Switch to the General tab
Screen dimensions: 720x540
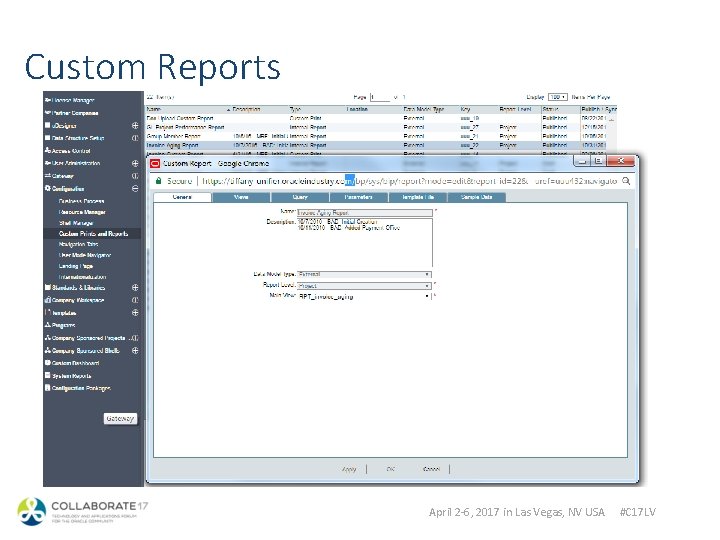tap(182, 197)
